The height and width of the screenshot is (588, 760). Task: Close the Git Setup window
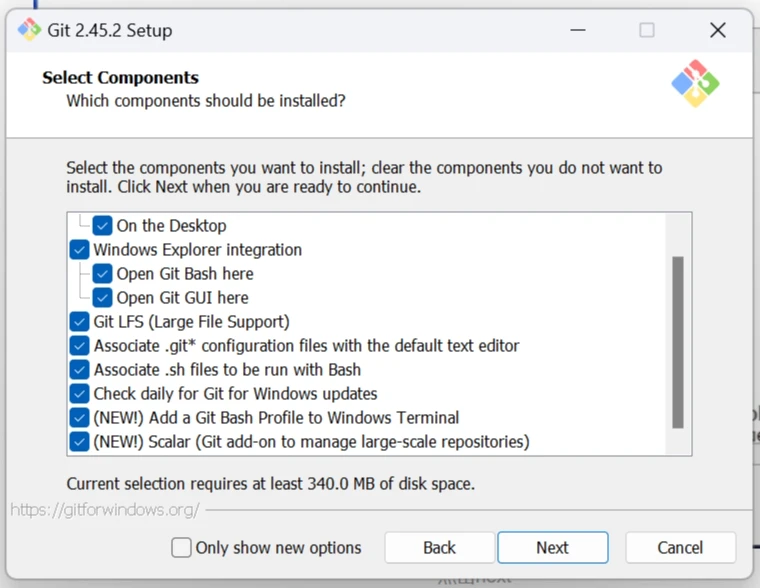click(x=717, y=30)
